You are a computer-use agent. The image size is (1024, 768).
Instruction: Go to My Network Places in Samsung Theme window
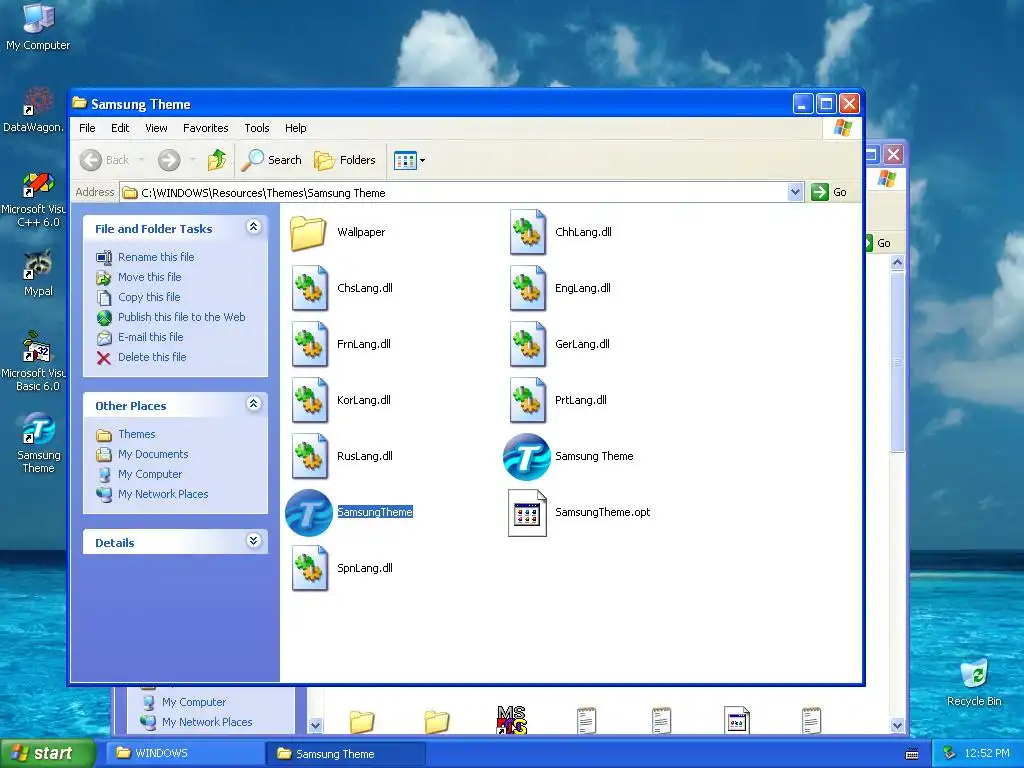pyautogui.click(x=163, y=494)
